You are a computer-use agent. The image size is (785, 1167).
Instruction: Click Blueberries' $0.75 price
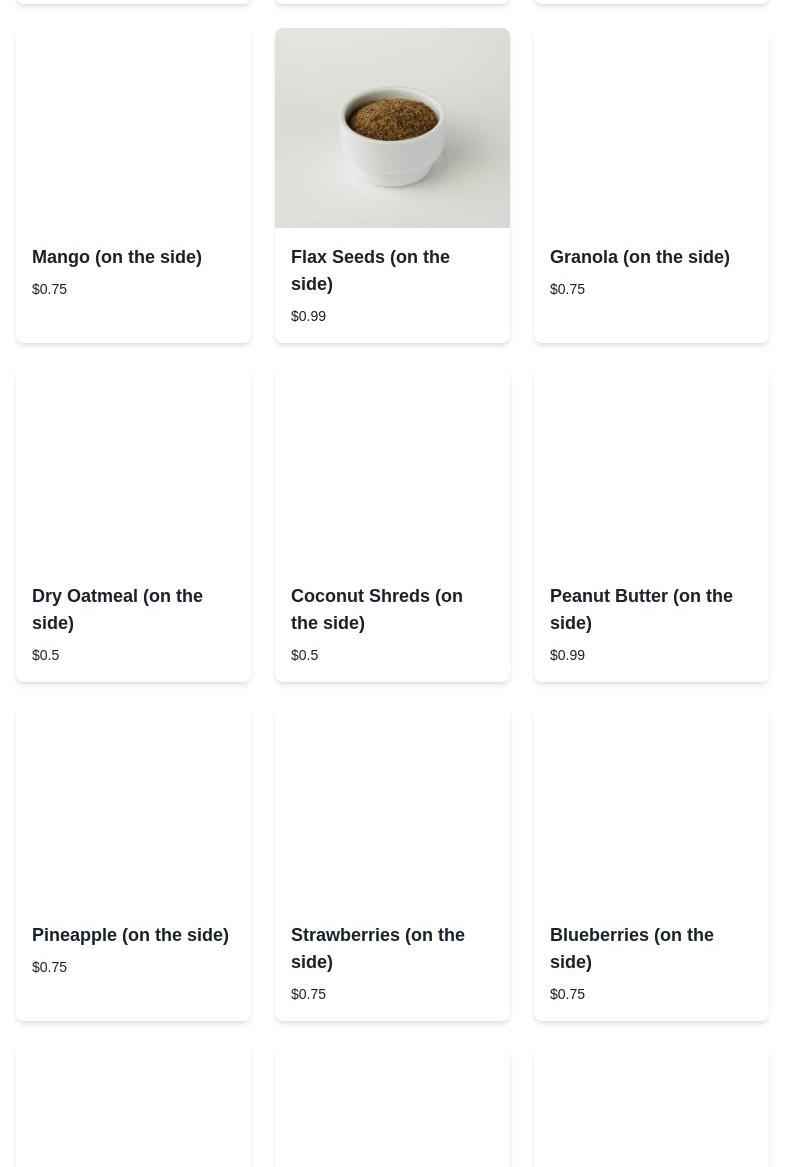567,994
